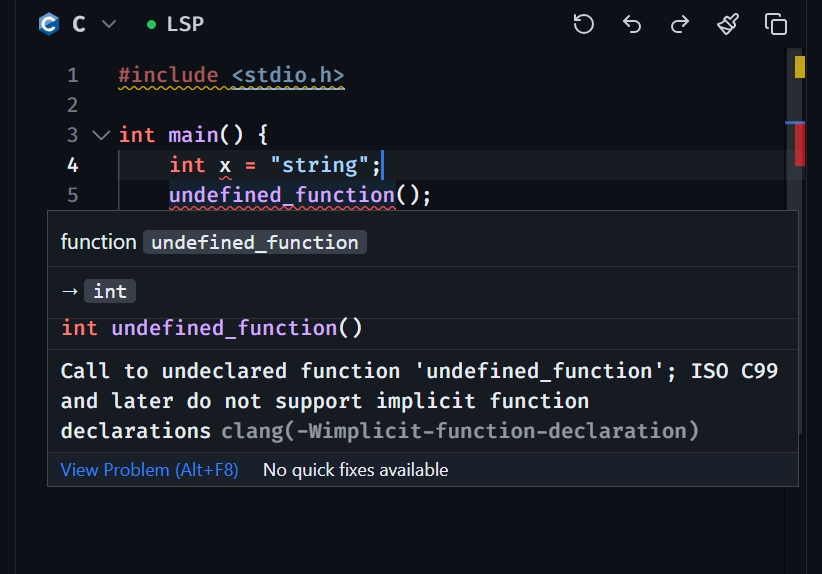Click the overlapping squares icon
The height and width of the screenshot is (574, 822).
point(776,24)
